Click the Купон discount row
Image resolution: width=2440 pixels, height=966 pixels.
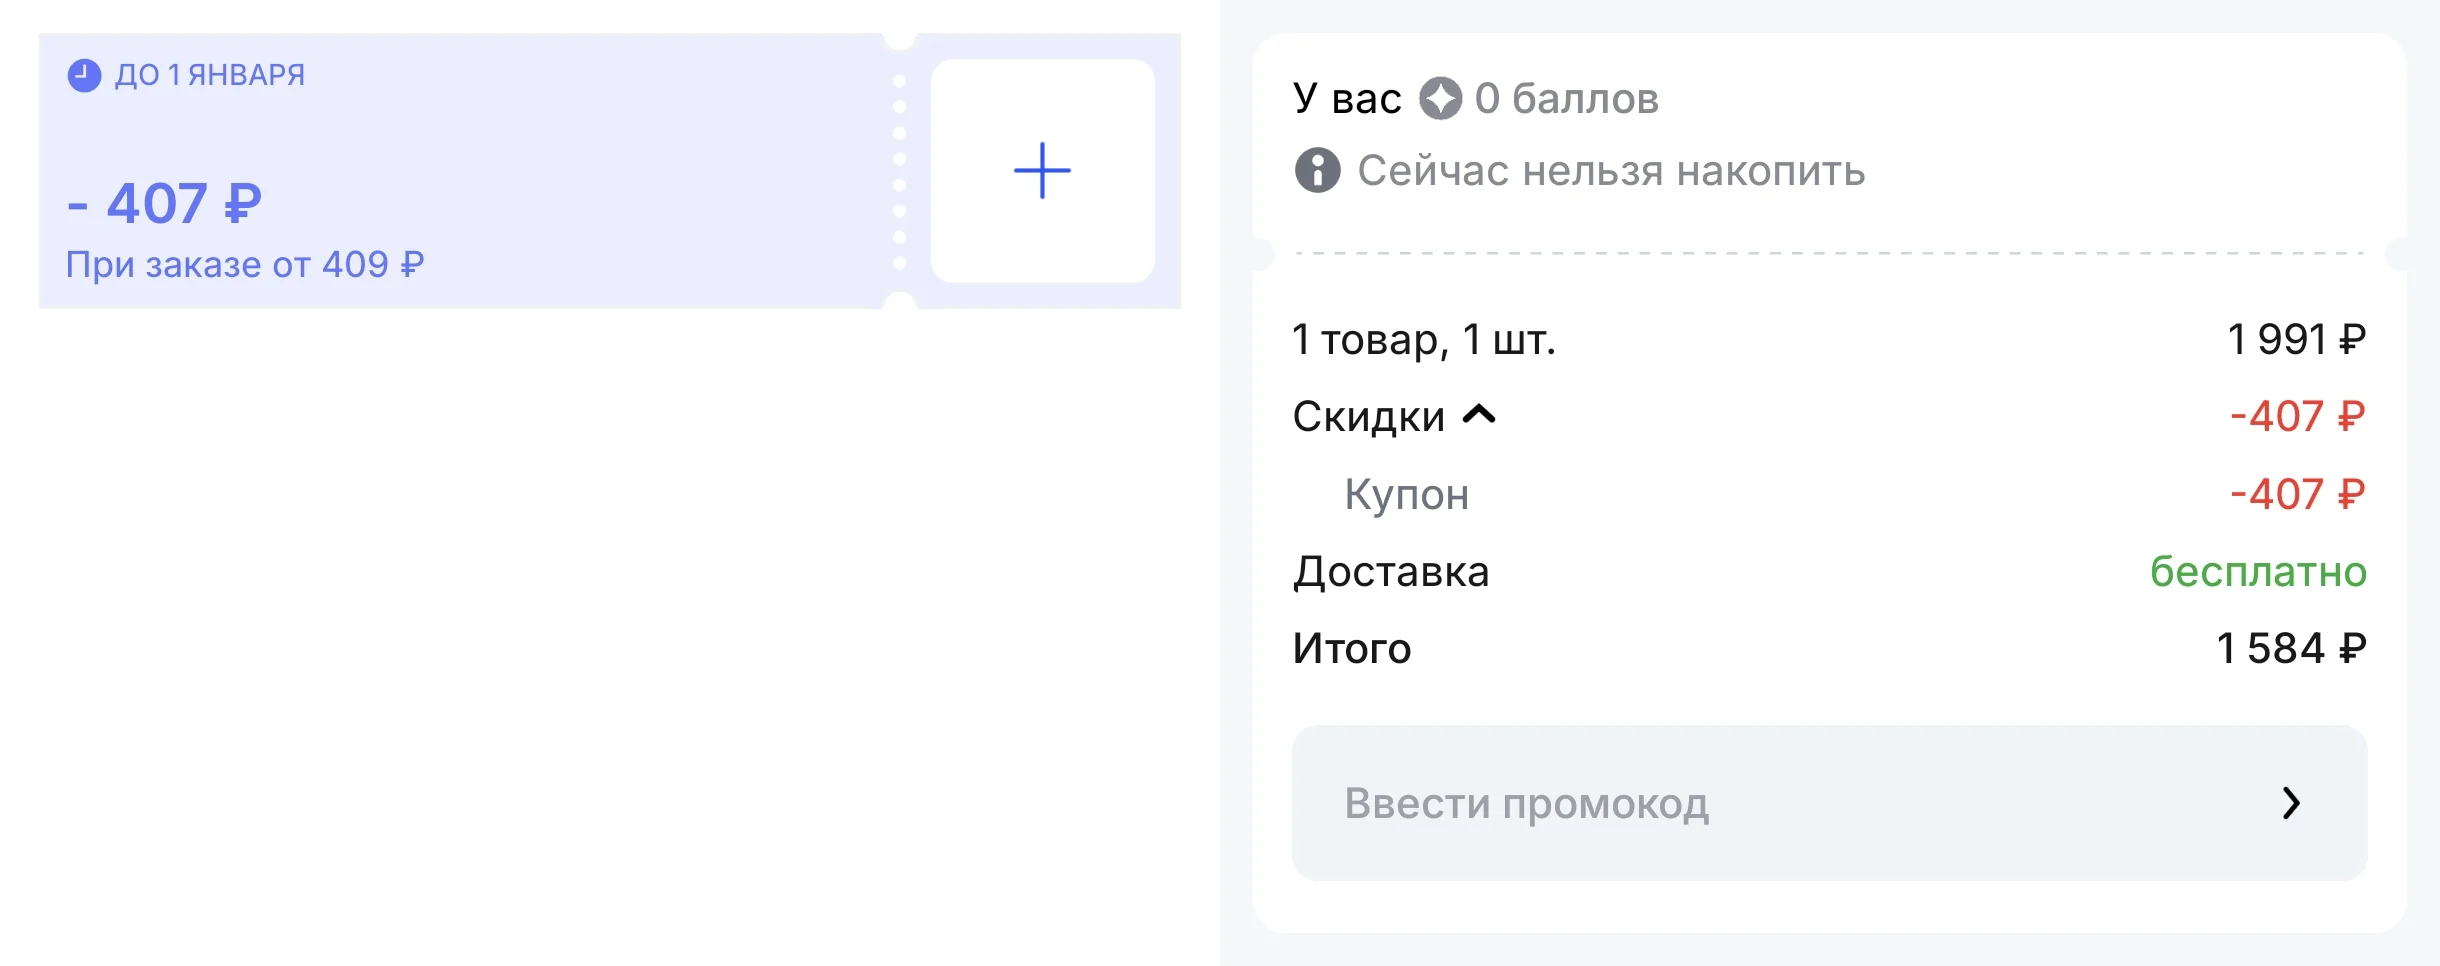pyautogui.click(x=1408, y=494)
